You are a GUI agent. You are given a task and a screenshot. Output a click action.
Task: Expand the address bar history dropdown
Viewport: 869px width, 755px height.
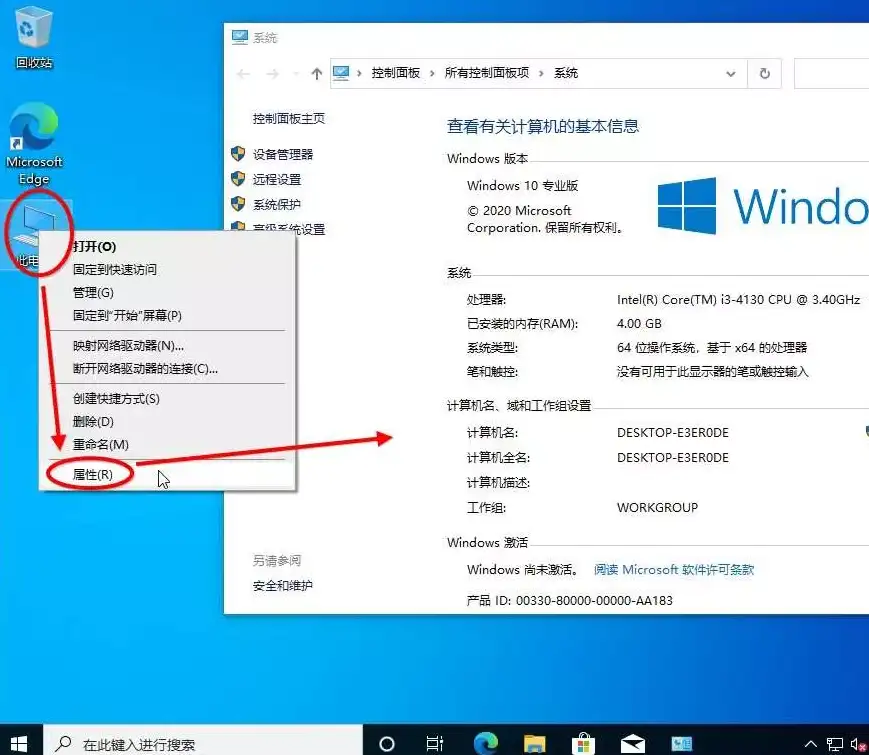click(732, 73)
